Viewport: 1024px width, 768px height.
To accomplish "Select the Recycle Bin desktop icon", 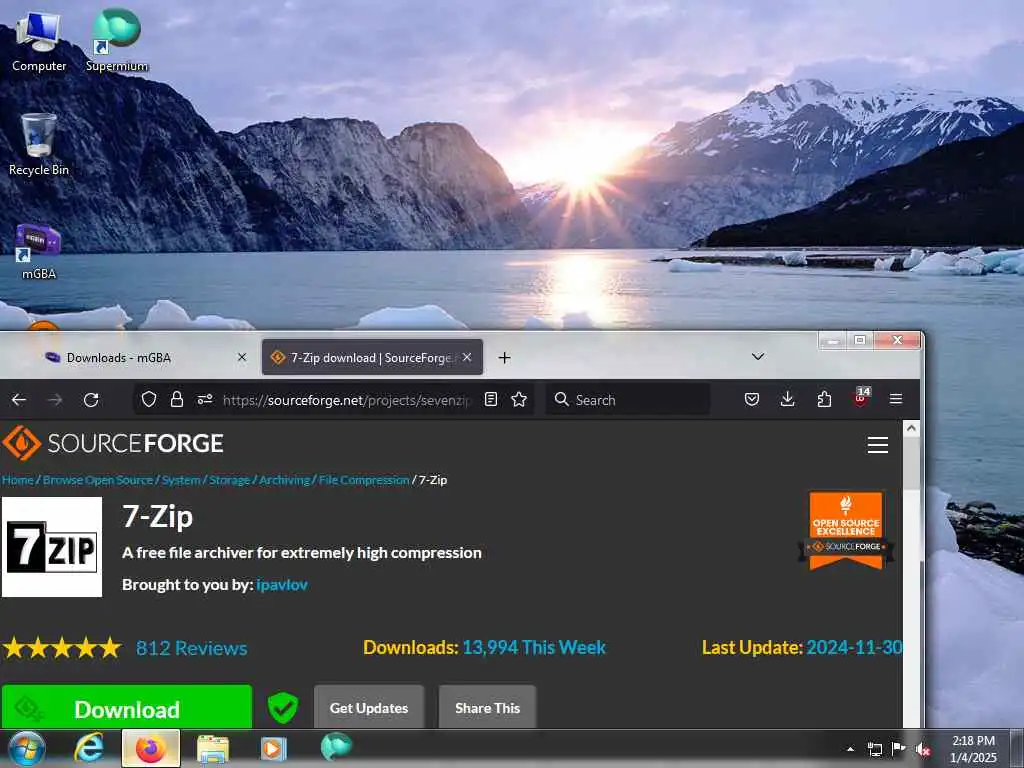I will click(x=39, y=144).
